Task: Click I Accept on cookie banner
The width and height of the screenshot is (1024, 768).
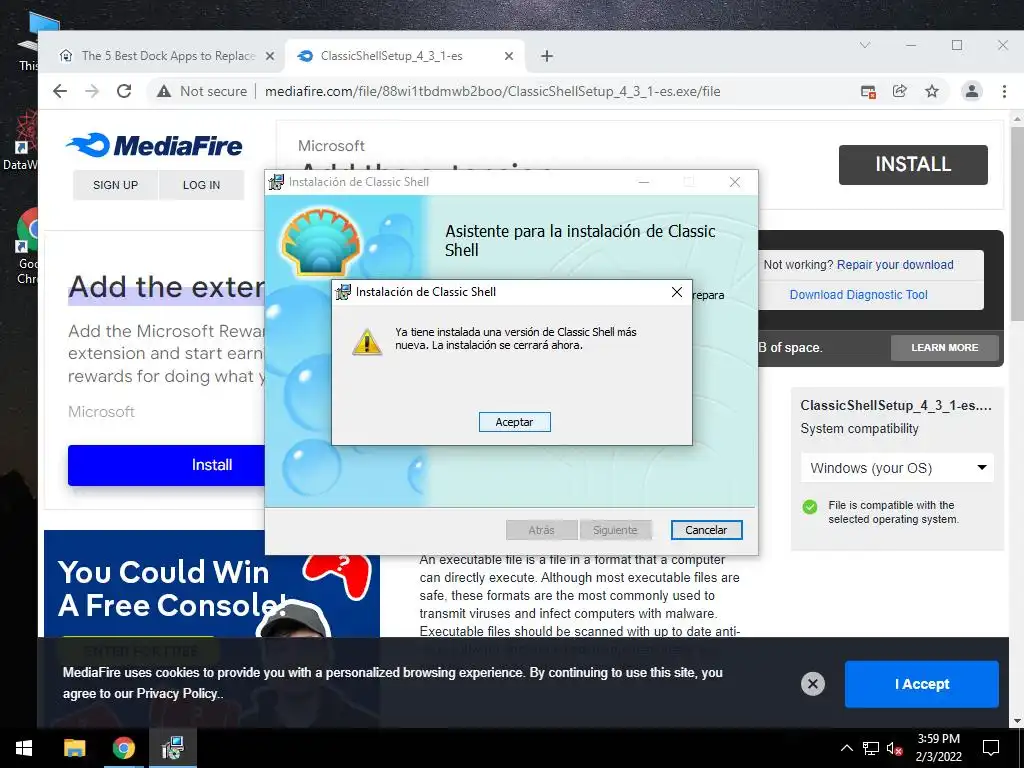Action: click(921, 684)
